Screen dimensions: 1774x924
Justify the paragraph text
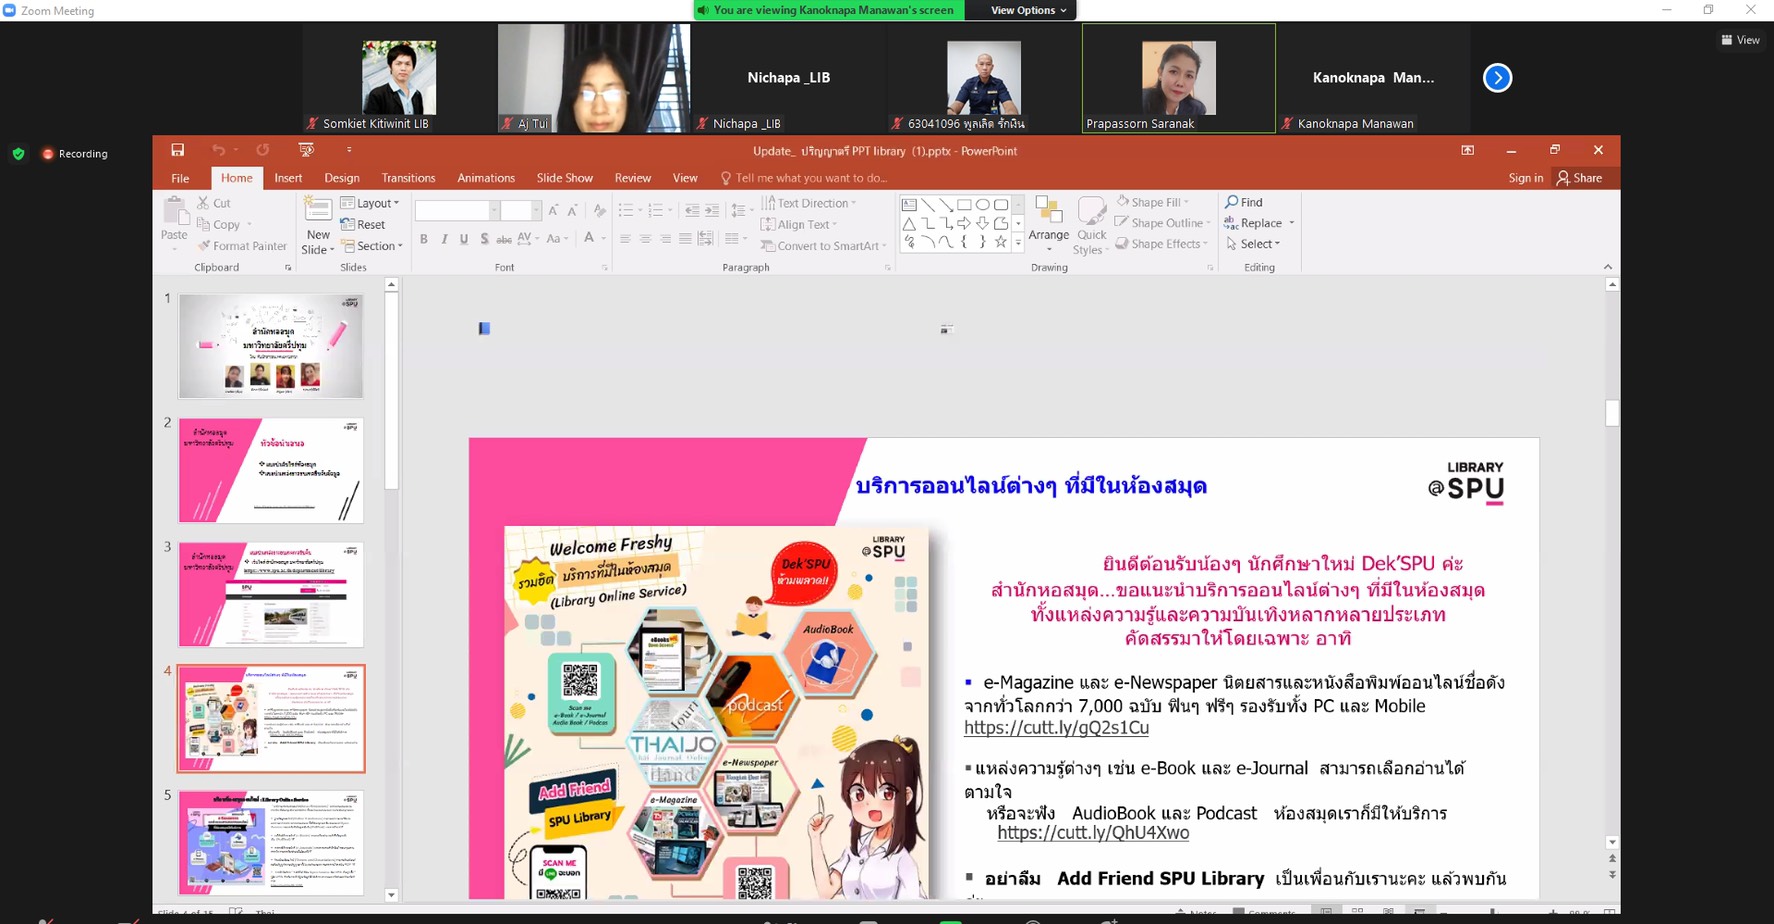(x=685, y=239)
